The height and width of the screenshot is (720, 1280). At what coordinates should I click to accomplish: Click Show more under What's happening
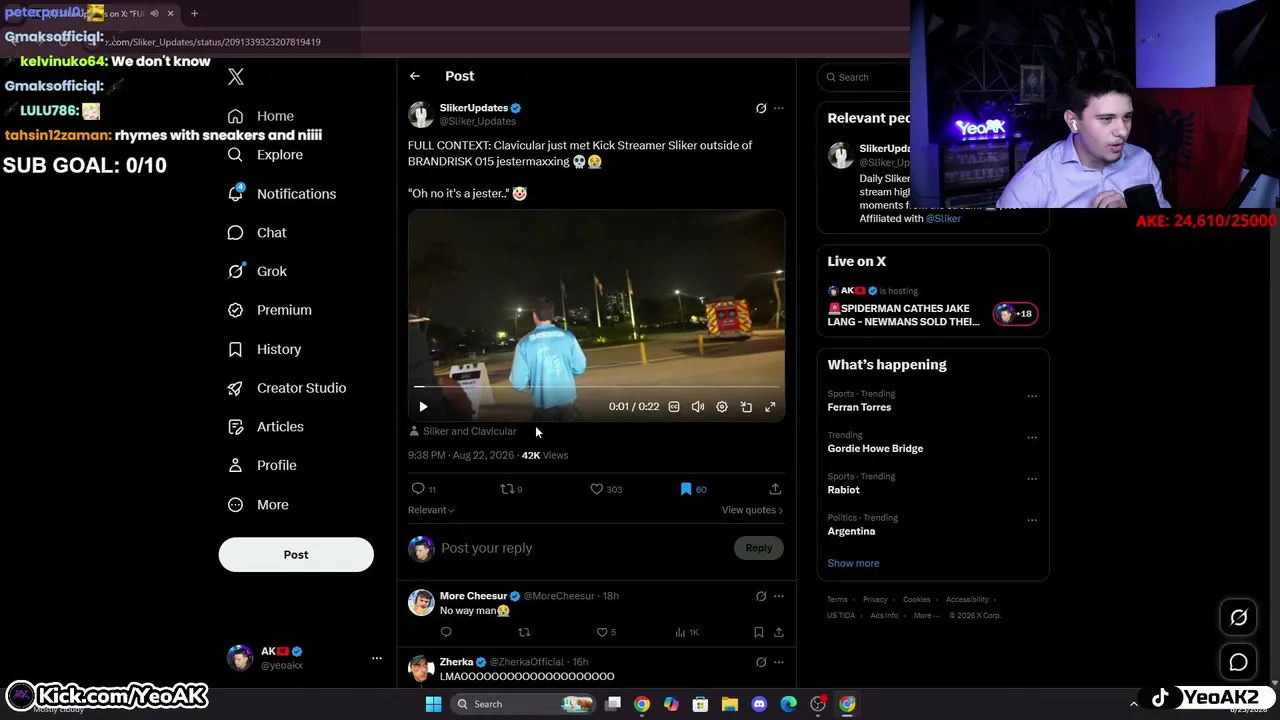(x=853, y=563)
